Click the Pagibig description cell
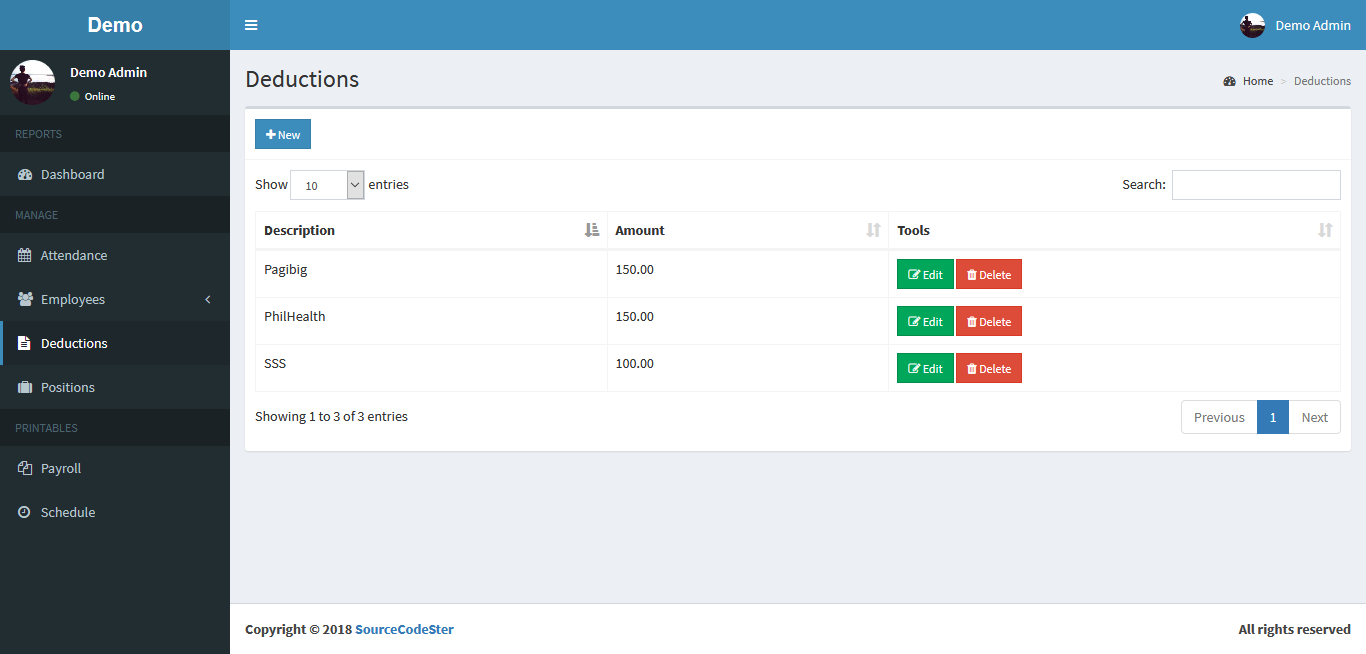The image size is (1366, 654). point(431,274)
